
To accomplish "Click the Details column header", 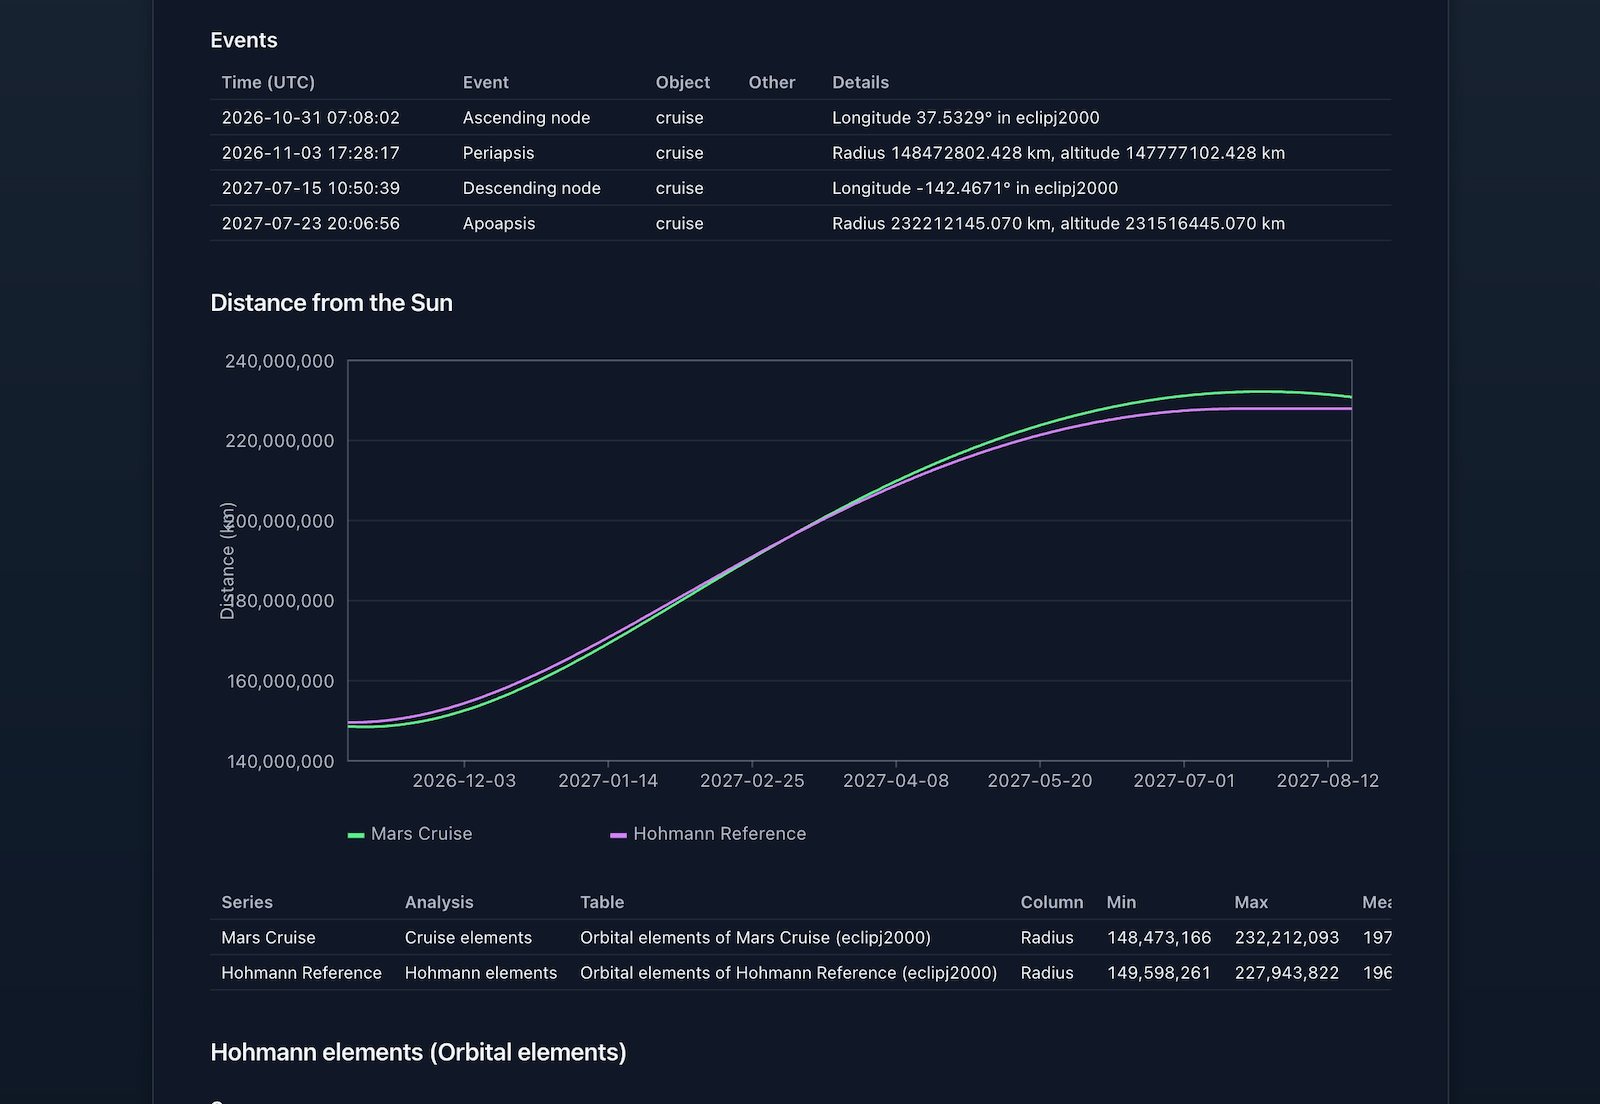I will [860, 82].
